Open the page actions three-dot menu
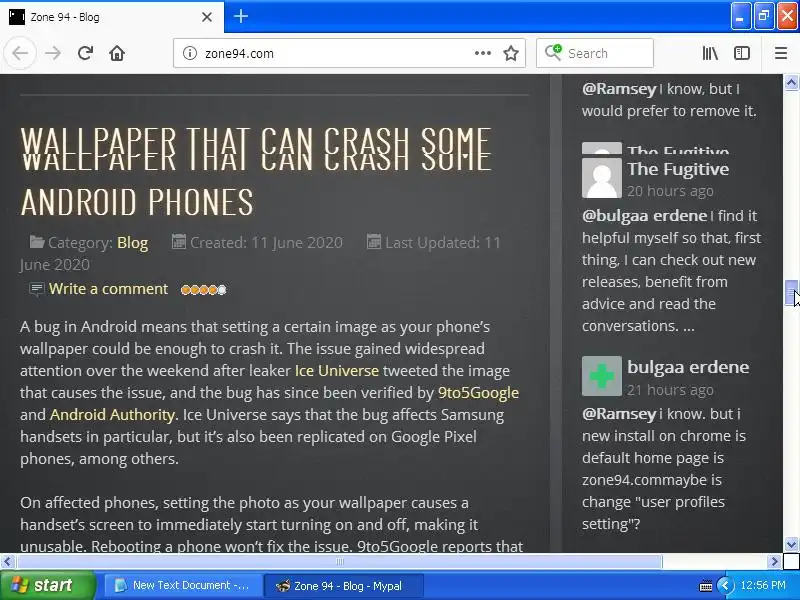This screenshot has height=600, width=800. coord(483,53)
